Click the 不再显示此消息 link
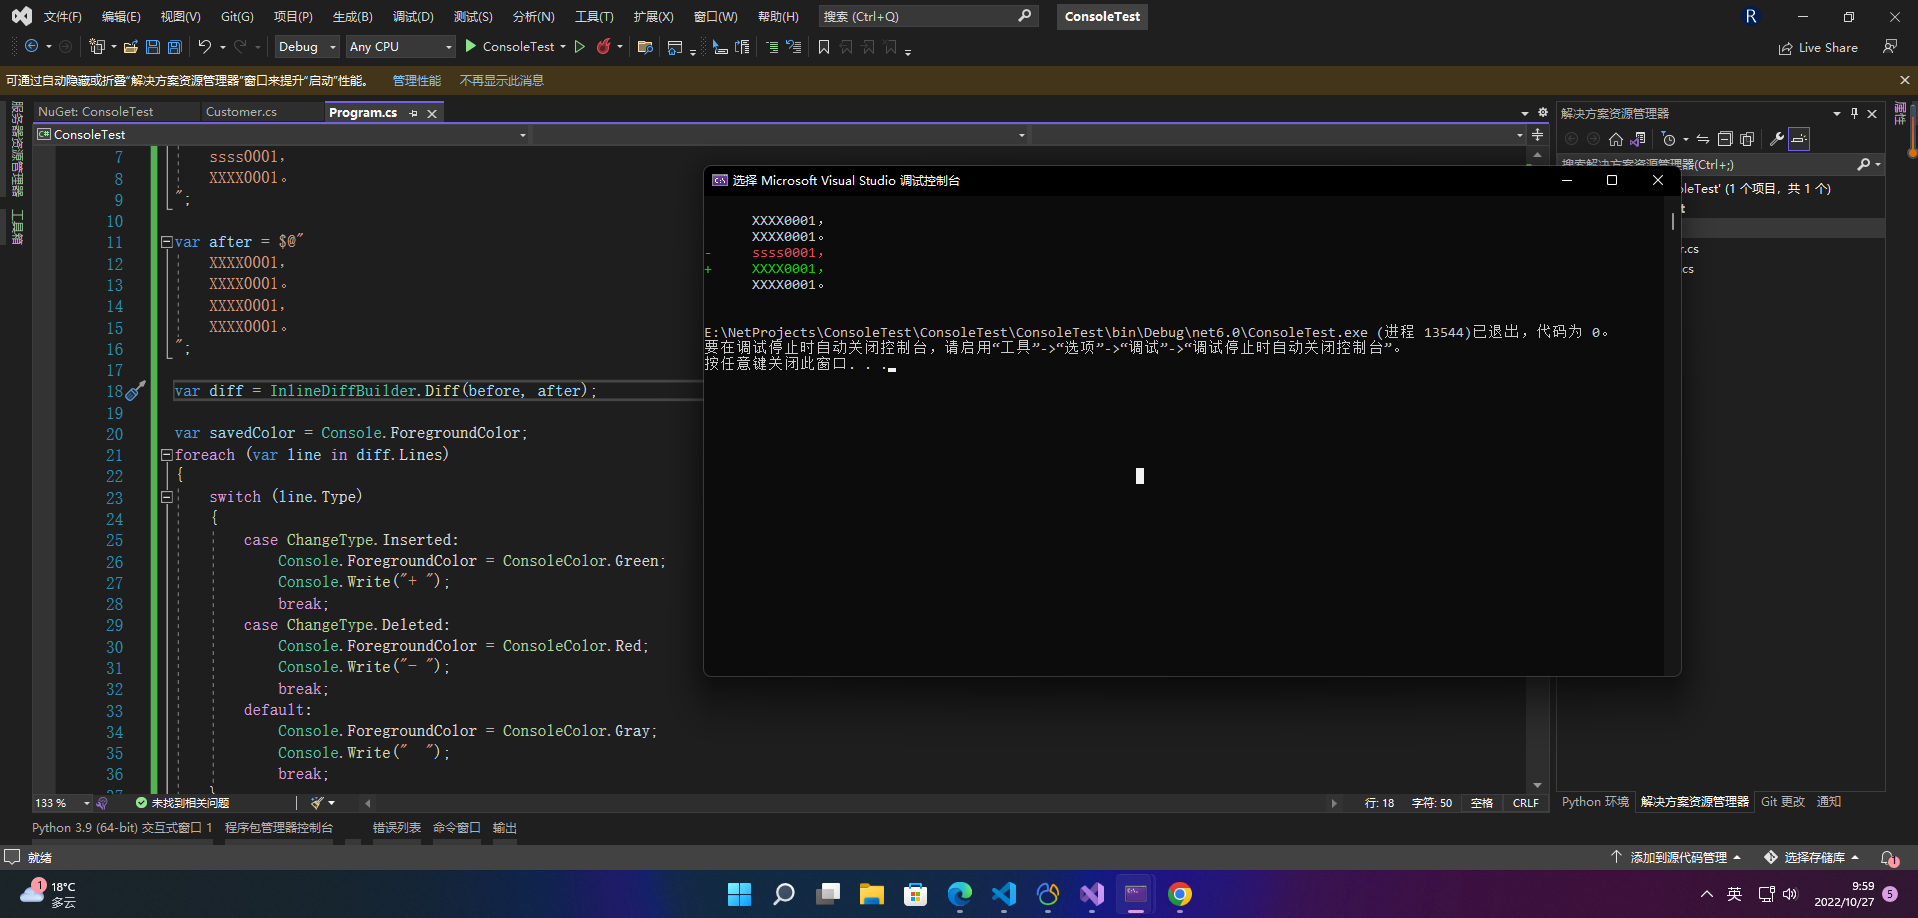Screen dimensions: 1918x918 [x=501, y=81]
